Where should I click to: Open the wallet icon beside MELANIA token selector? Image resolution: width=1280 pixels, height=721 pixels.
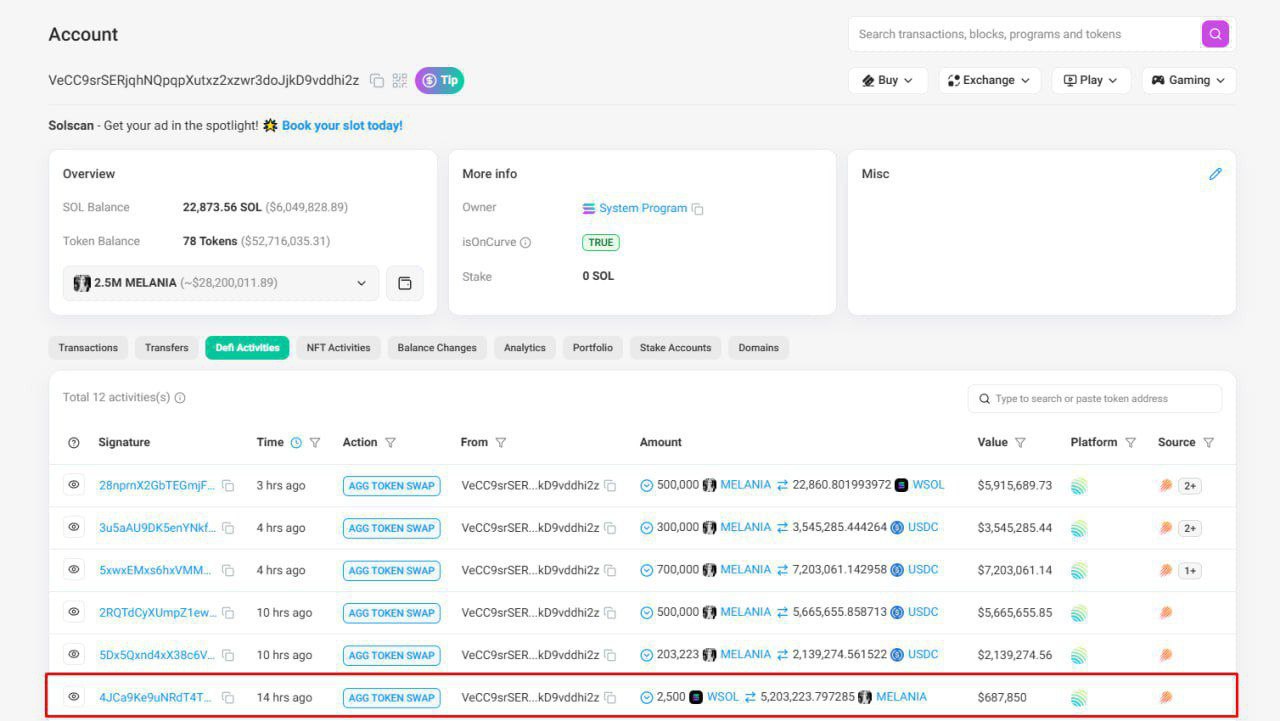pos(405,283)
